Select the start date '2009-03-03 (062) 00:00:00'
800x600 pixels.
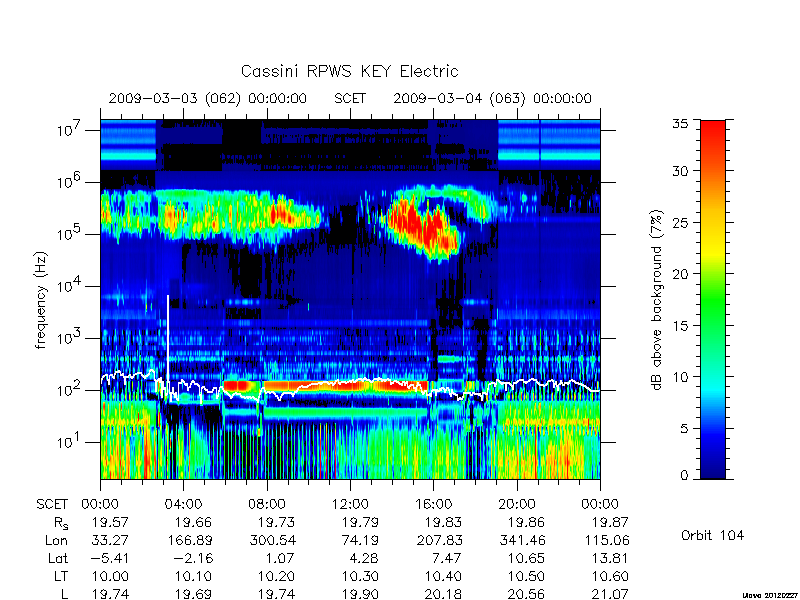pyautogui.click(x=208, y=98)
